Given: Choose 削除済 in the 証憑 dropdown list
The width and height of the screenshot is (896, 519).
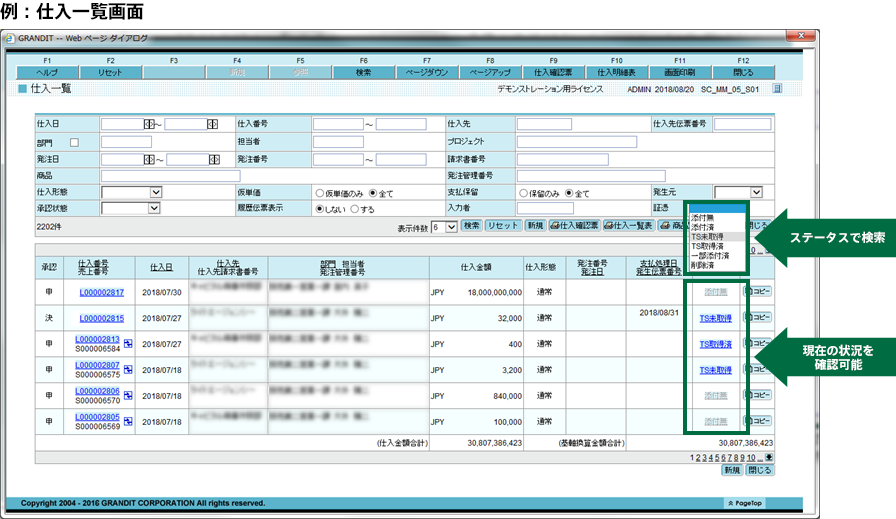Looking at the screenshot, I should [702, 265].
